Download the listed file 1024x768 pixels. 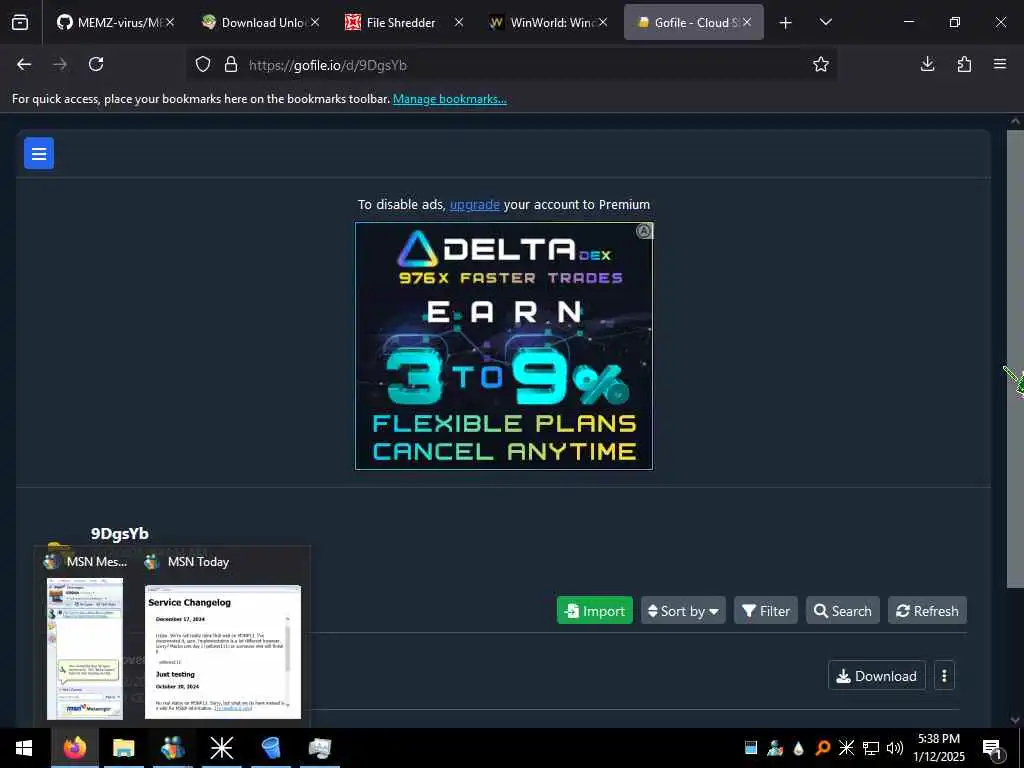click(877, 676)
